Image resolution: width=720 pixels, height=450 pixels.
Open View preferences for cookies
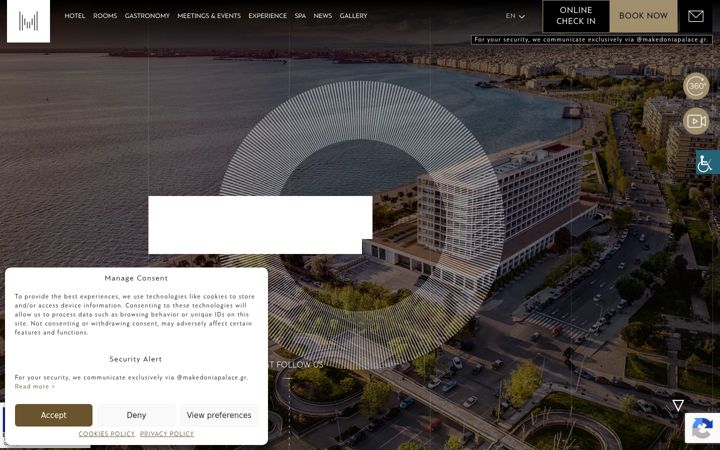(x=219, y=415)
